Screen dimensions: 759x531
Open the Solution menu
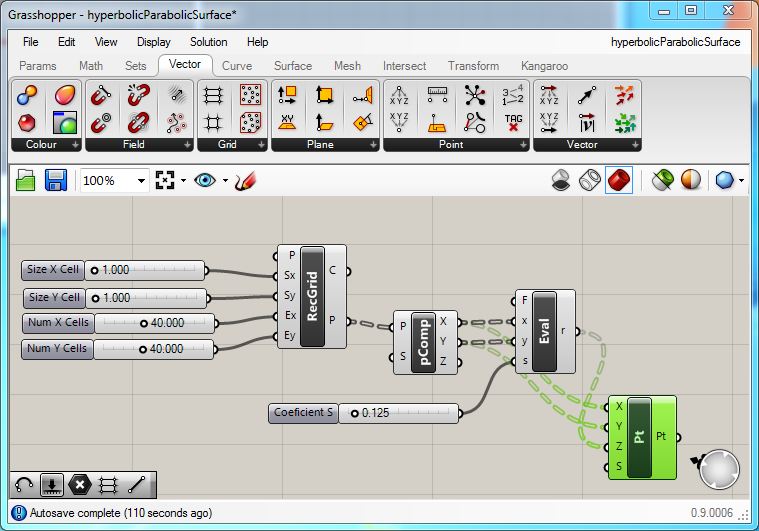tap(209, 42)
